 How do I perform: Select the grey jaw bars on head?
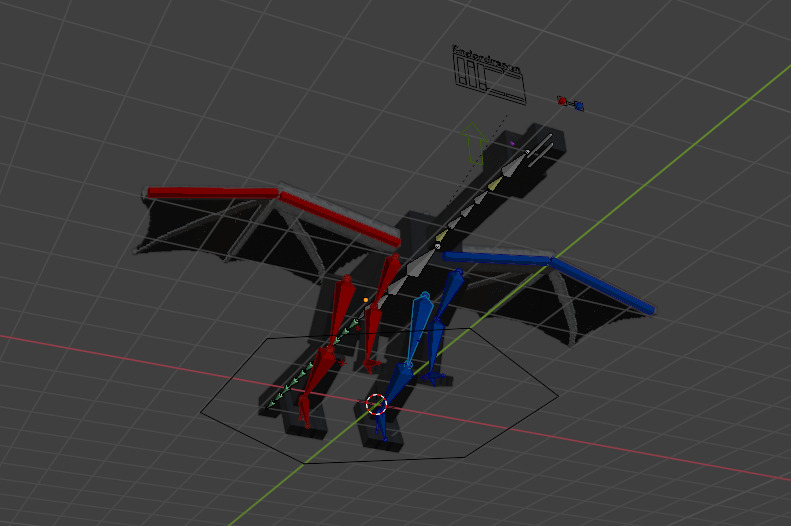[x=541, y=149]
